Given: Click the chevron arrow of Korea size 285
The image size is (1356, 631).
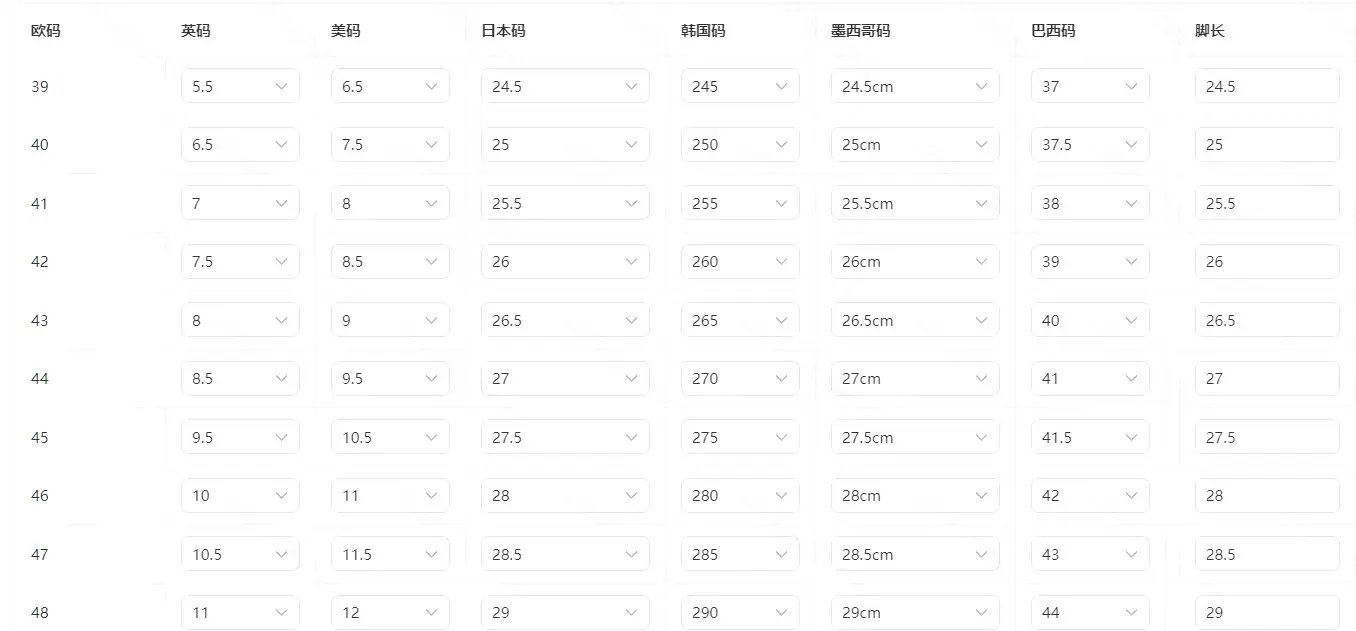Looking at the screenshot, I should tap(782, 554).
